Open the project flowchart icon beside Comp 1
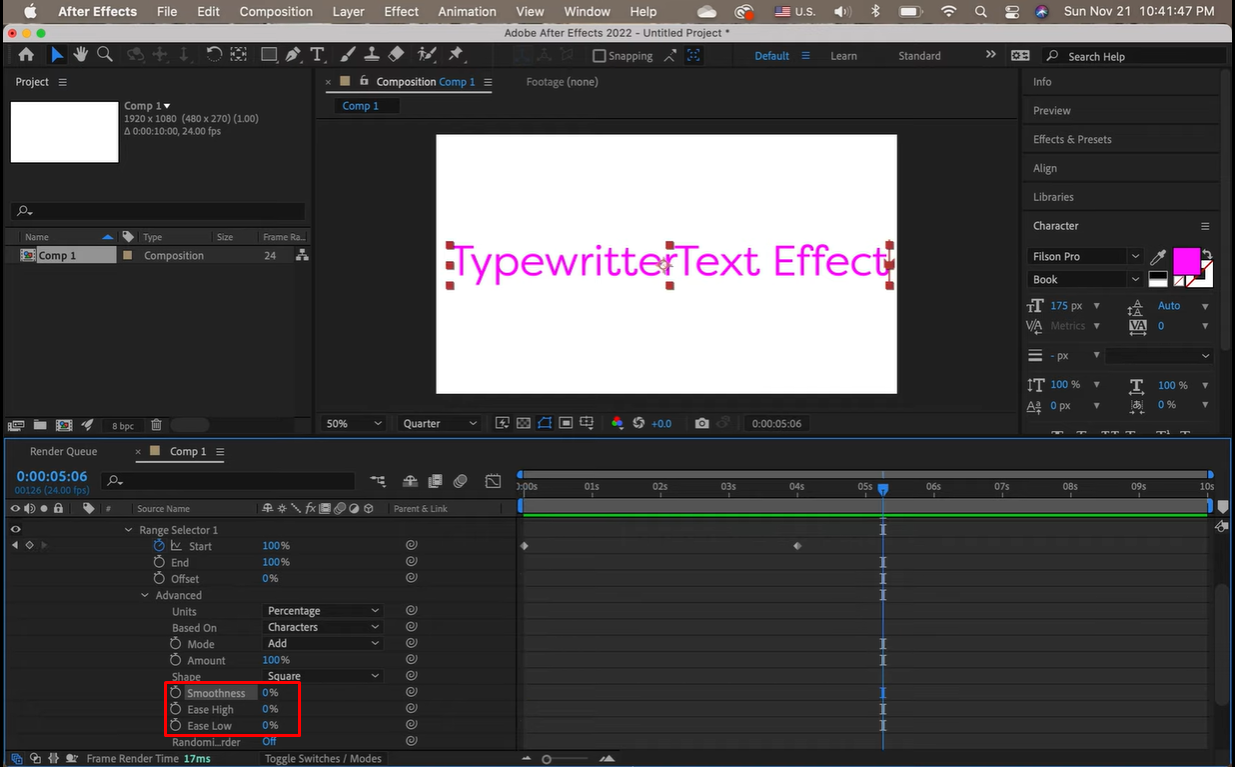Viewport: 1235px width, 767px height. point(302,255)
